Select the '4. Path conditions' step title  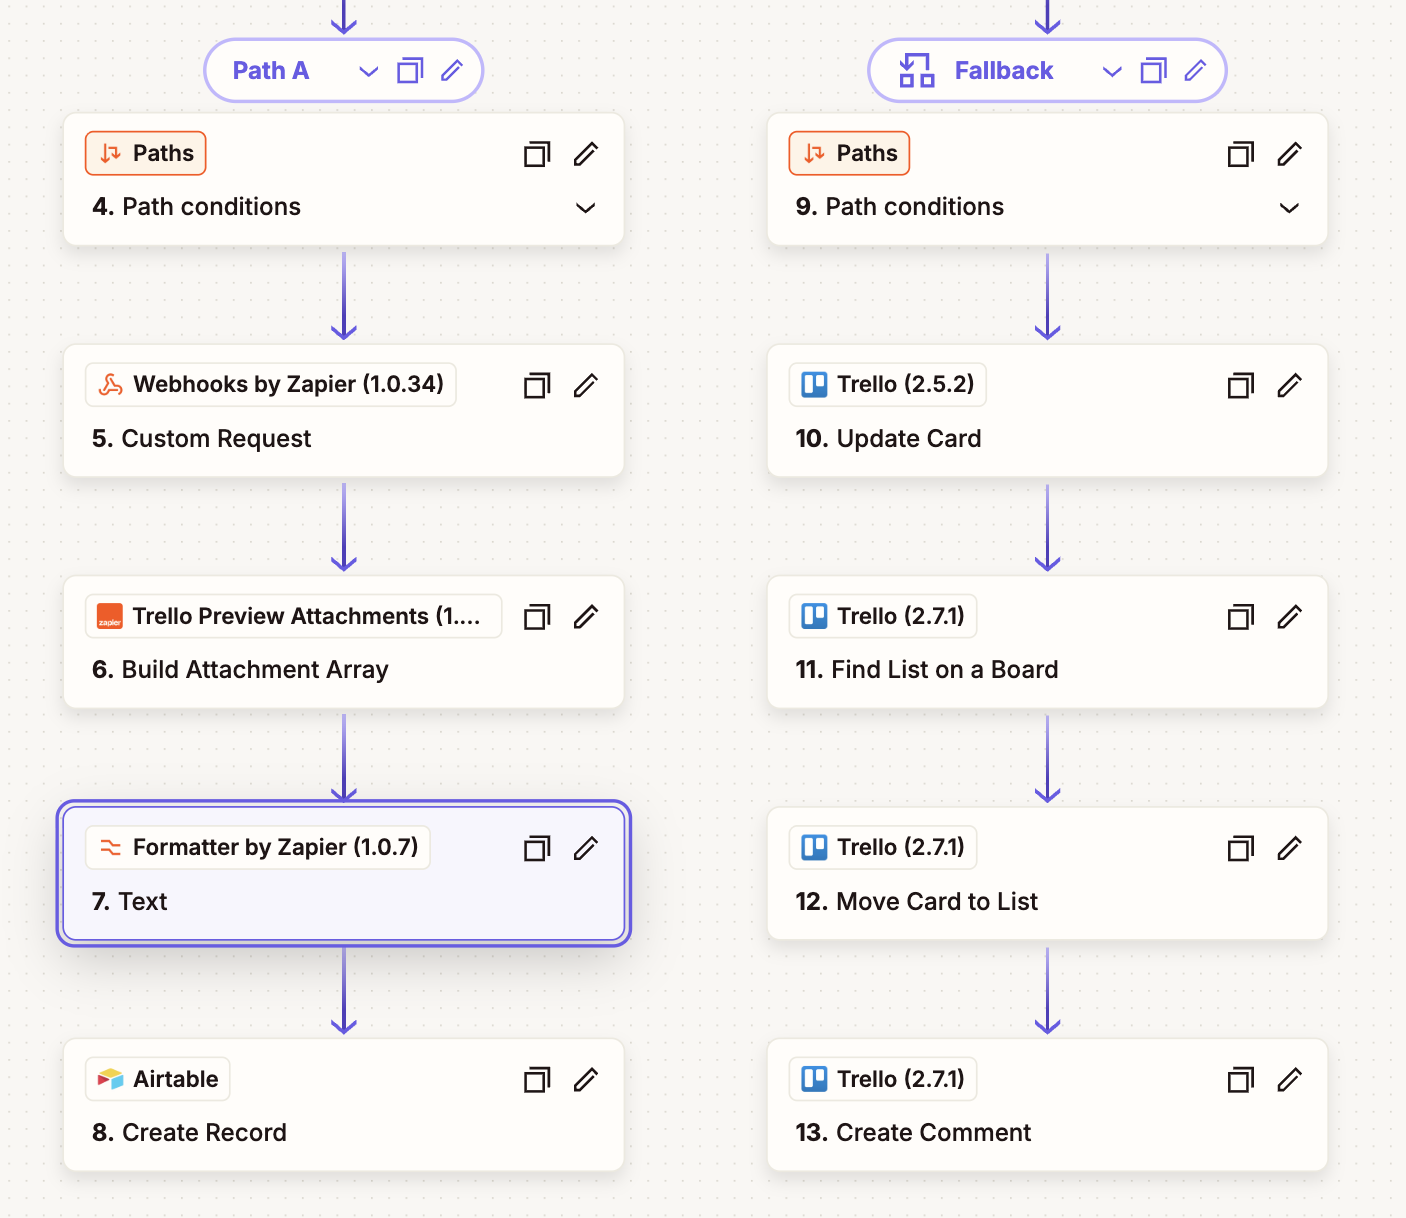click(196, 207)
